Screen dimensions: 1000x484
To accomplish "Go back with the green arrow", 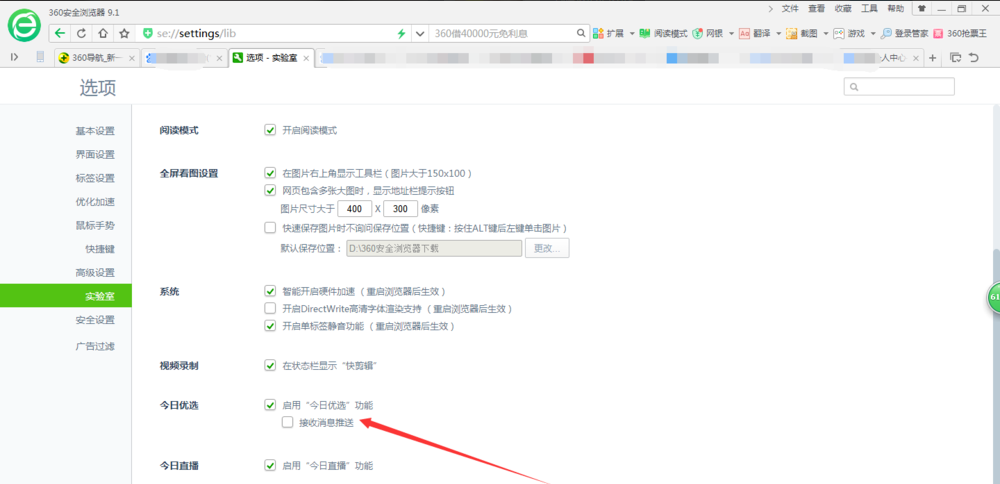I will coord(59,34).
